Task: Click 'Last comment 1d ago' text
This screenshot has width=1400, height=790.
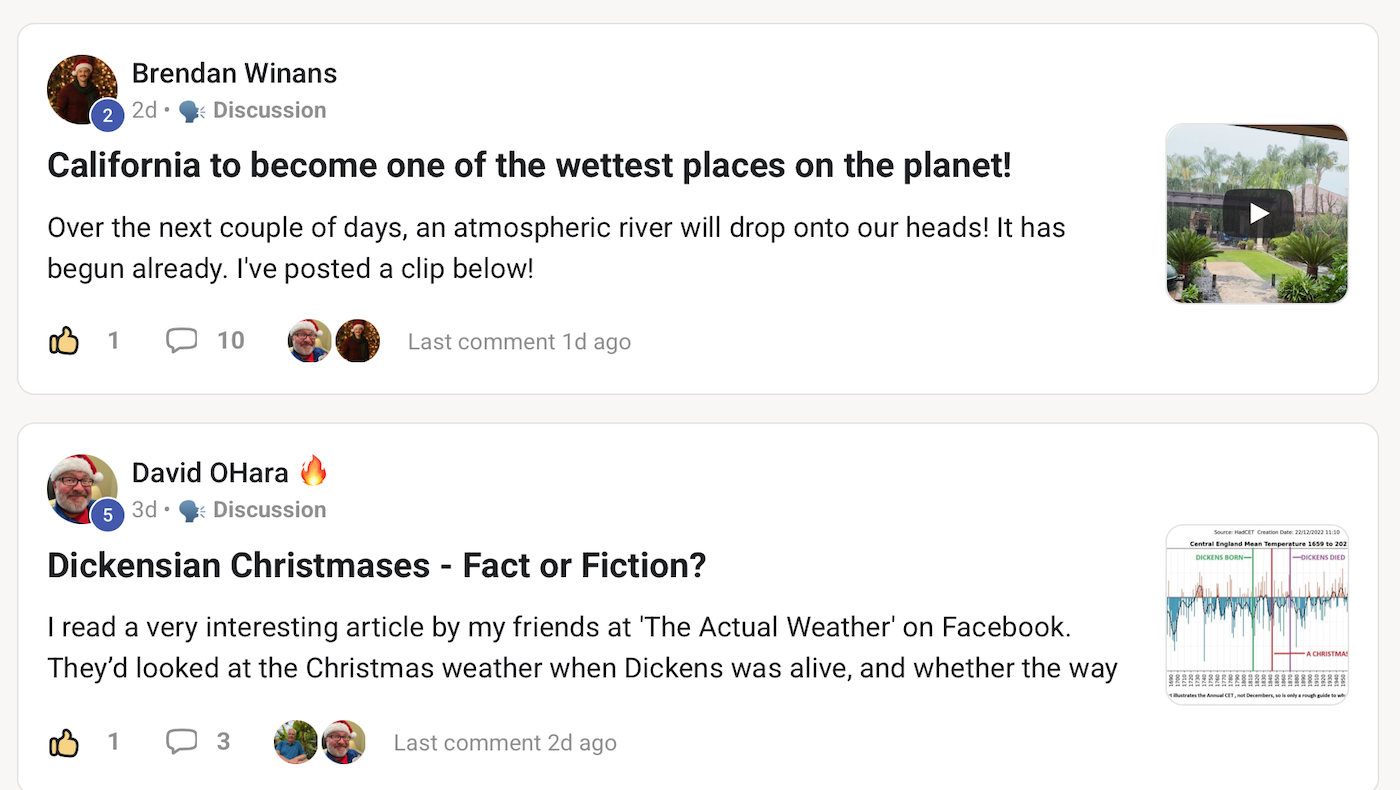Action: (519, 342)
